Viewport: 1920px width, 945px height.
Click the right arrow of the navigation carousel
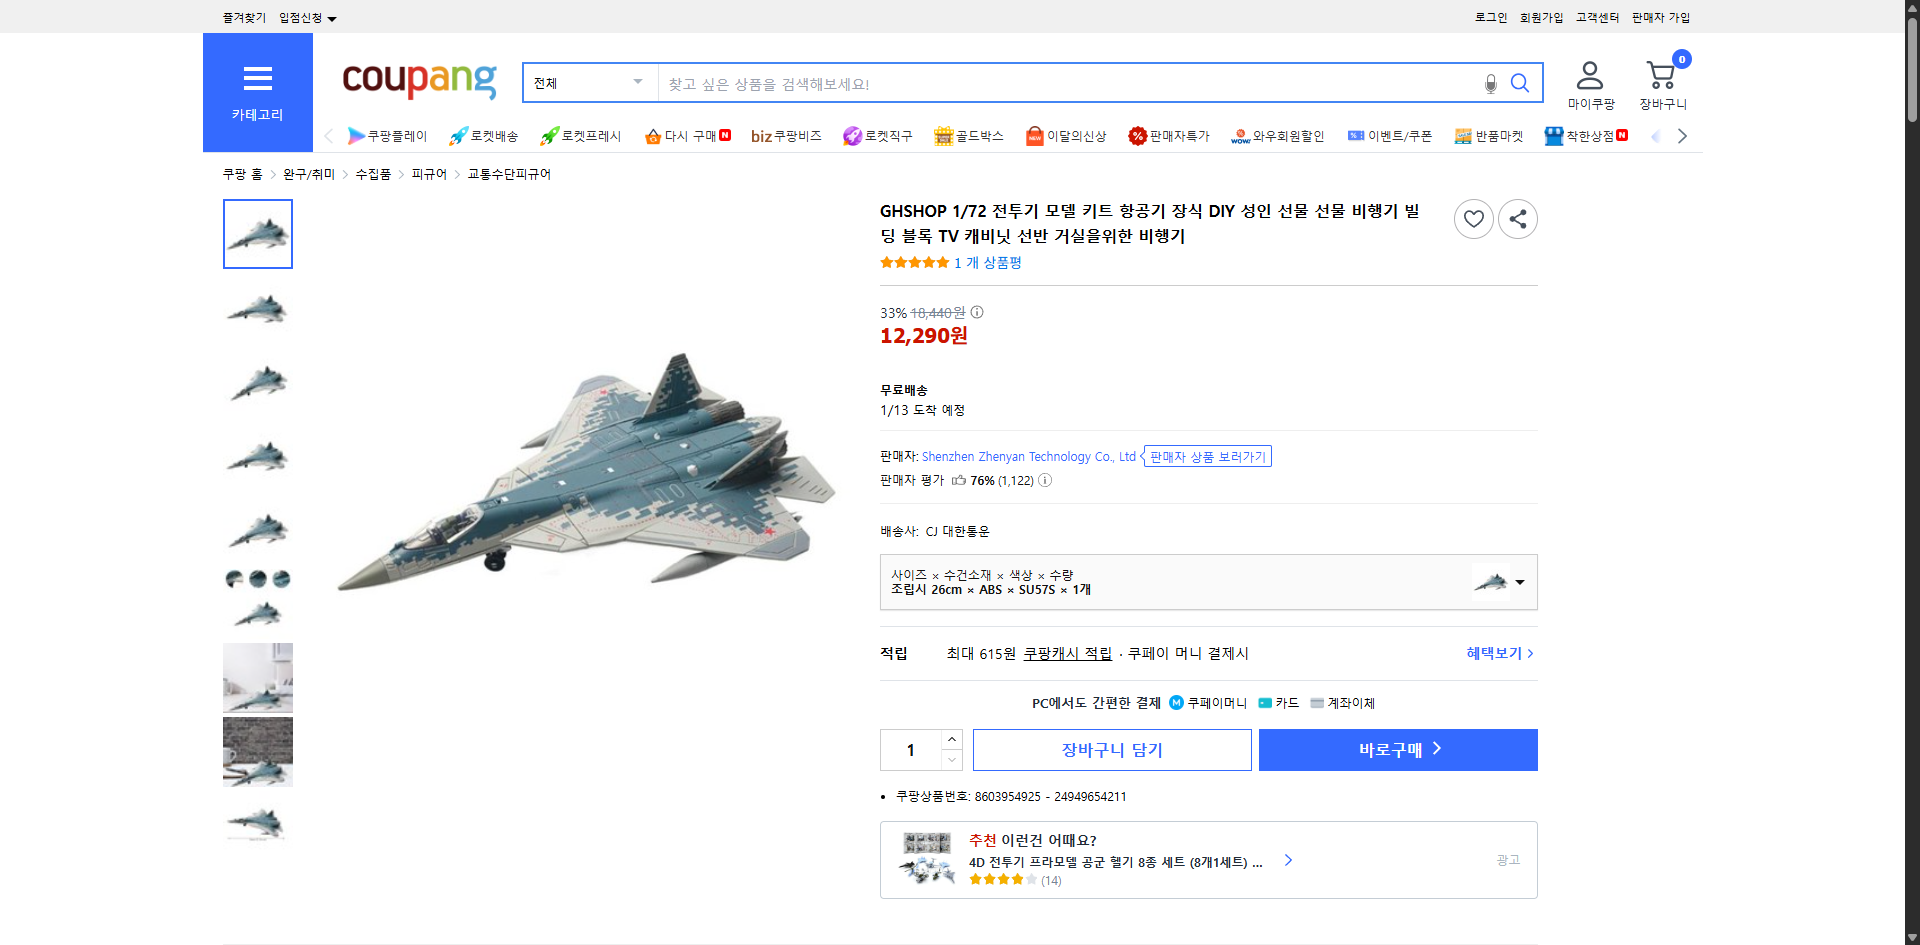pyautogui.click(x=1683, y=136)
